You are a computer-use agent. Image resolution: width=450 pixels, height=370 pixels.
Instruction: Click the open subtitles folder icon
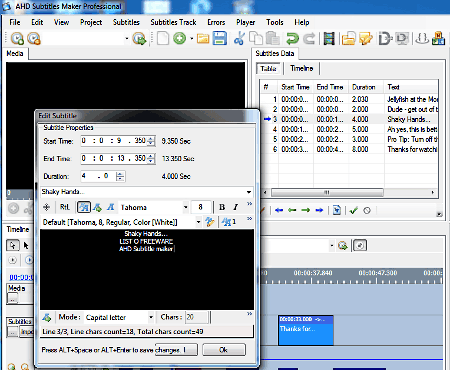tap(348, 39)
